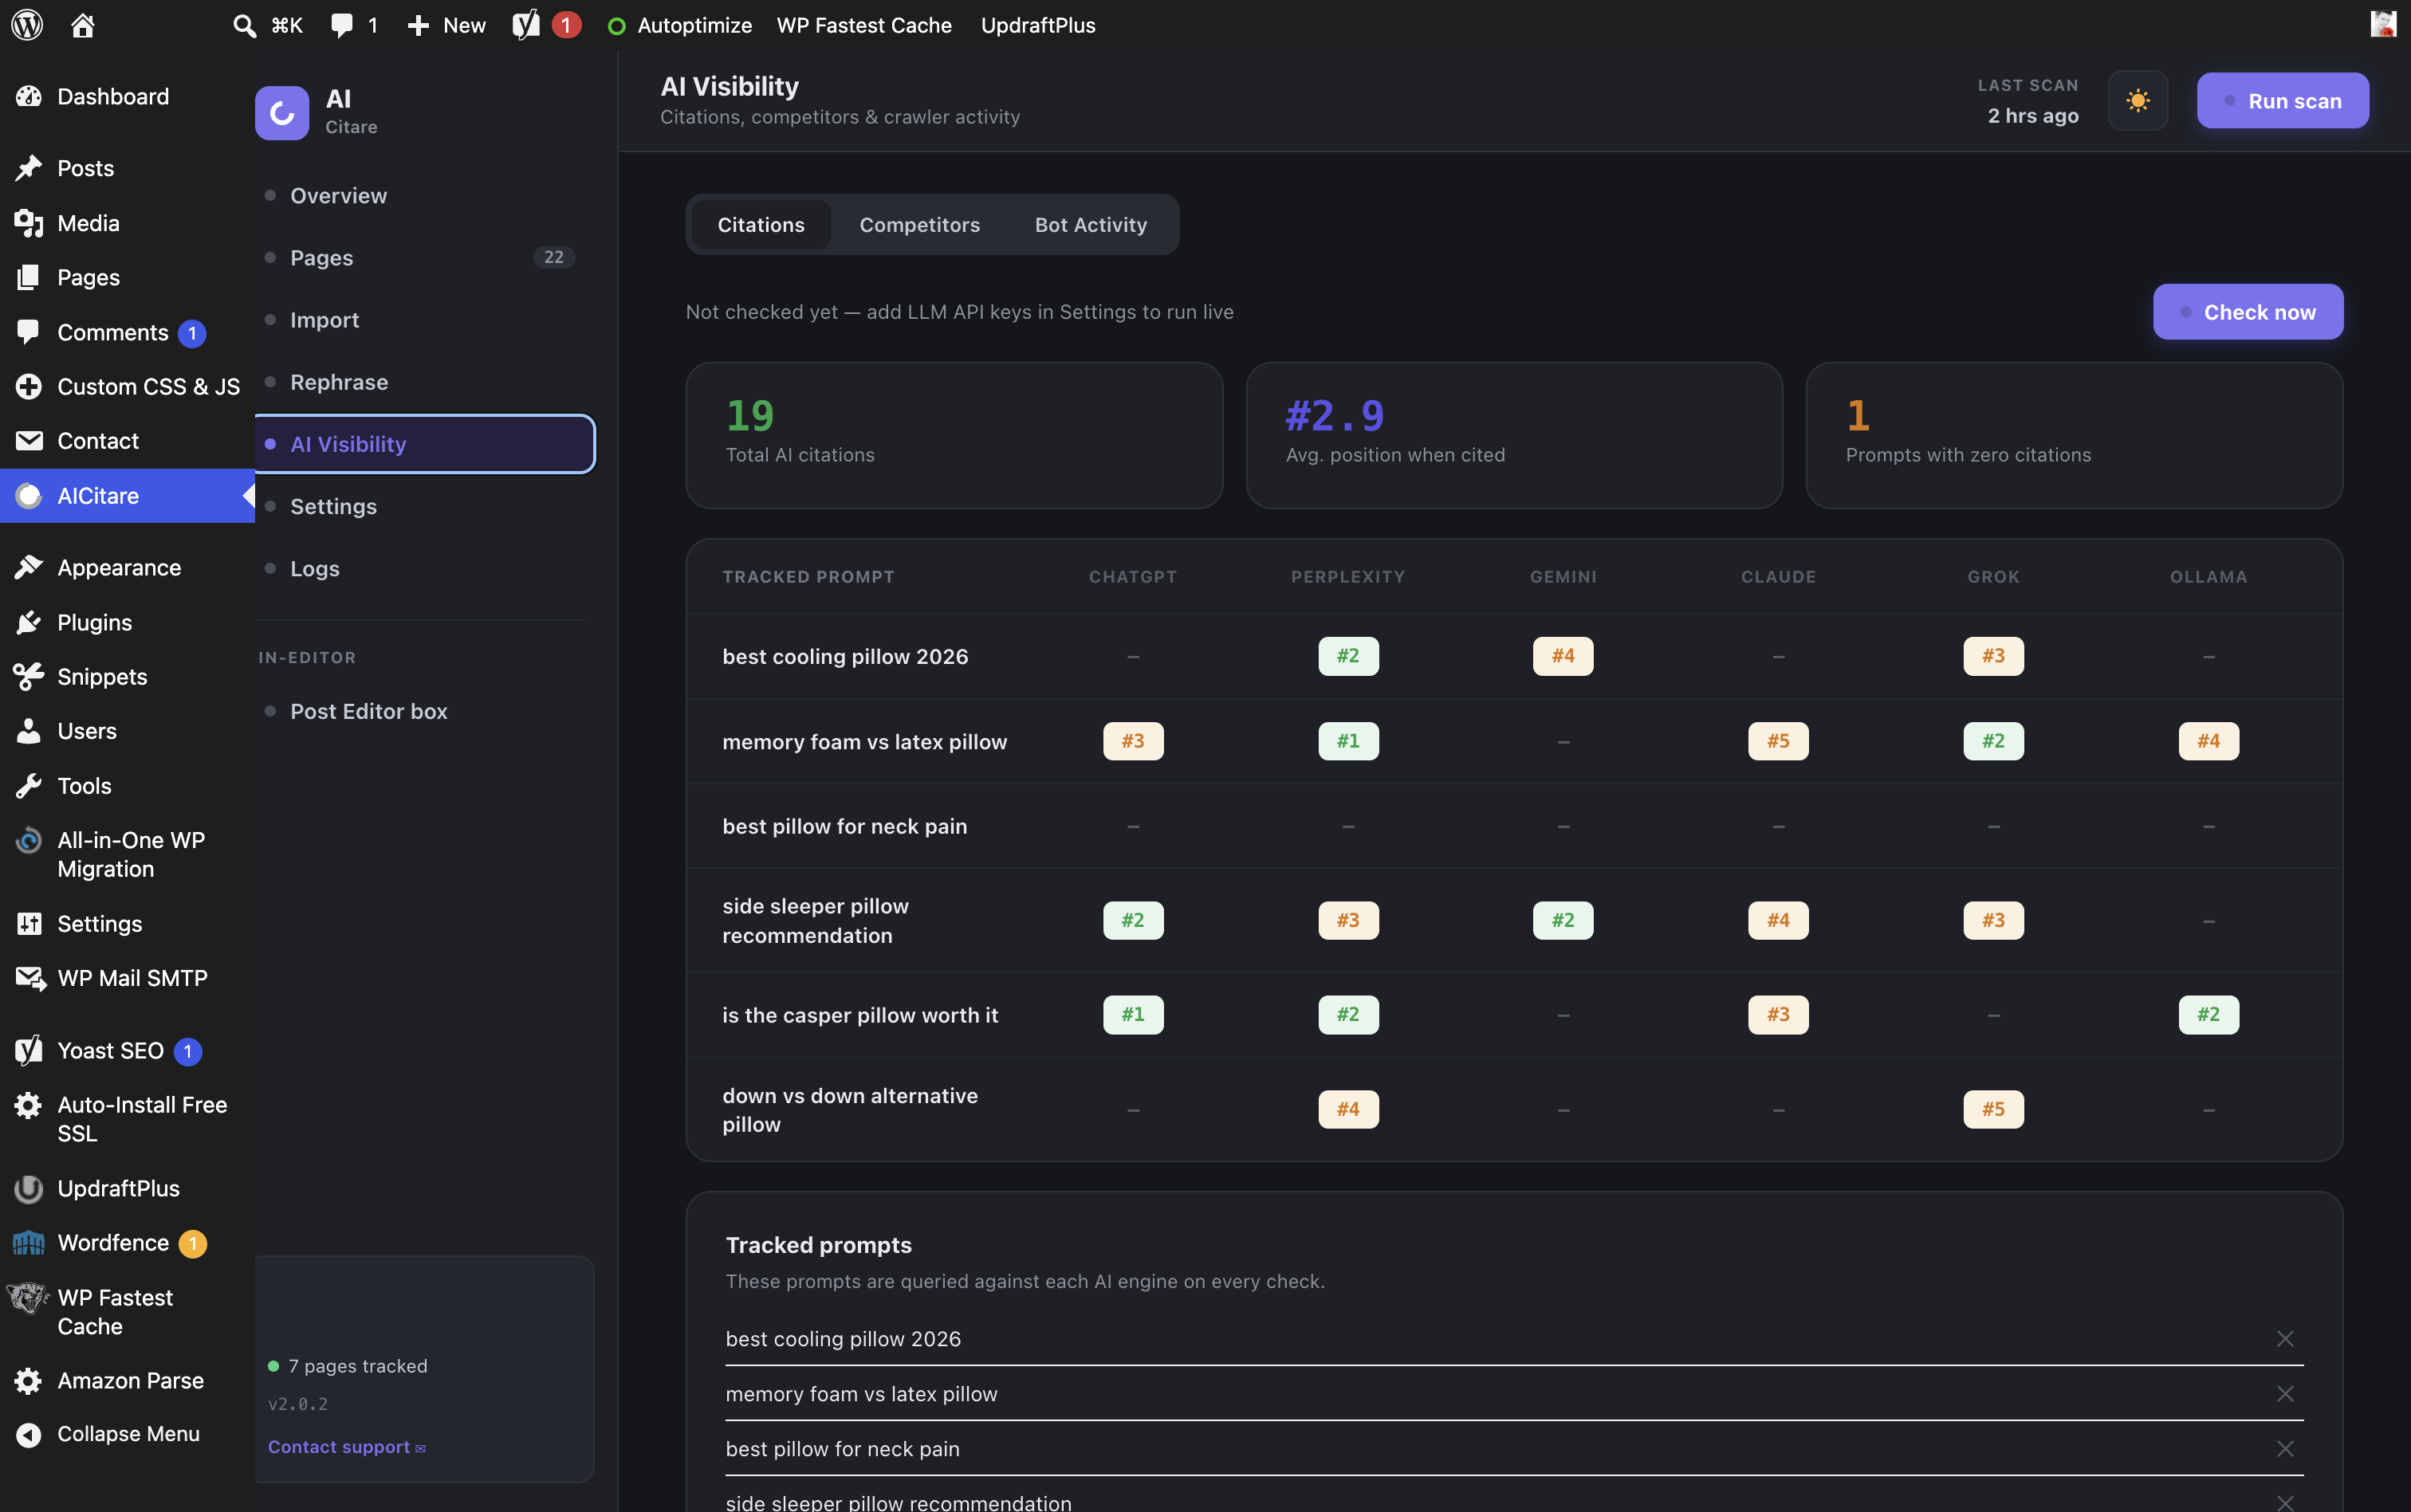Image resolution: width=2411 pixels, height=1512 pixels.
Task: Click the Avg. position when cited card
Action: pos(1514,436)
